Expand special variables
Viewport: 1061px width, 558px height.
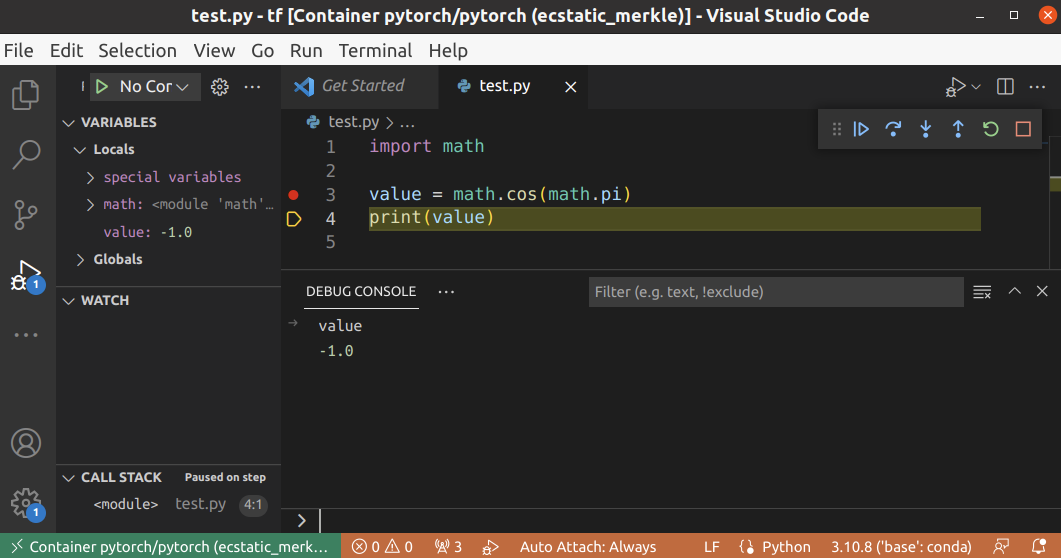click(90, 177)
